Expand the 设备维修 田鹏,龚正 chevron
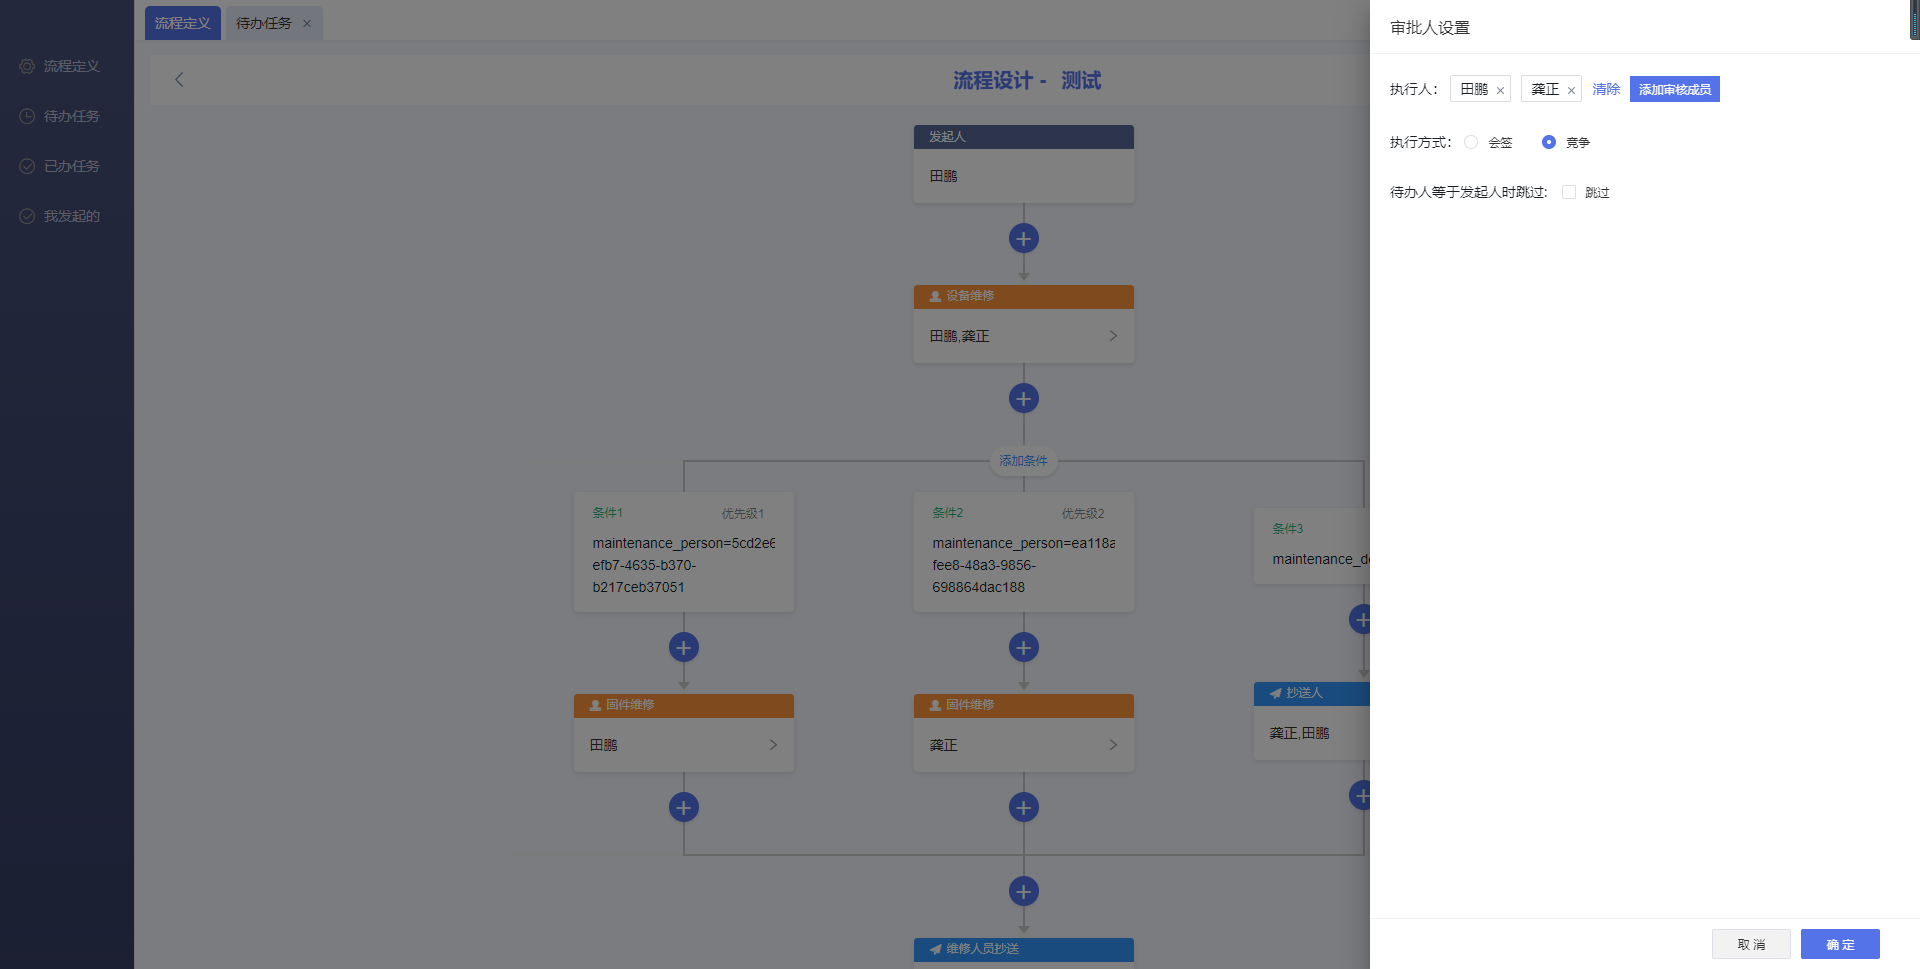Image resolution: width=1920 pixels, height=969 pixels. point(1113,336)
